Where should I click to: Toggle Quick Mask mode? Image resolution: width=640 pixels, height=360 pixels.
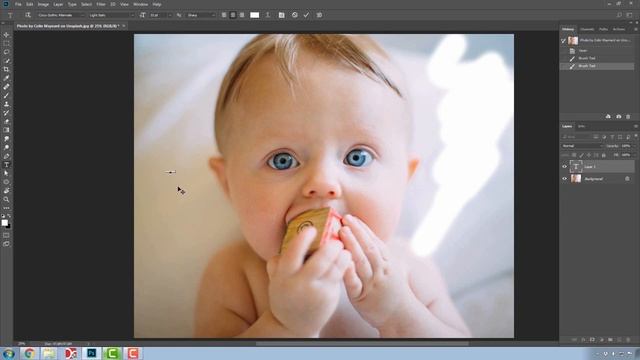click(x=6, y=235)
